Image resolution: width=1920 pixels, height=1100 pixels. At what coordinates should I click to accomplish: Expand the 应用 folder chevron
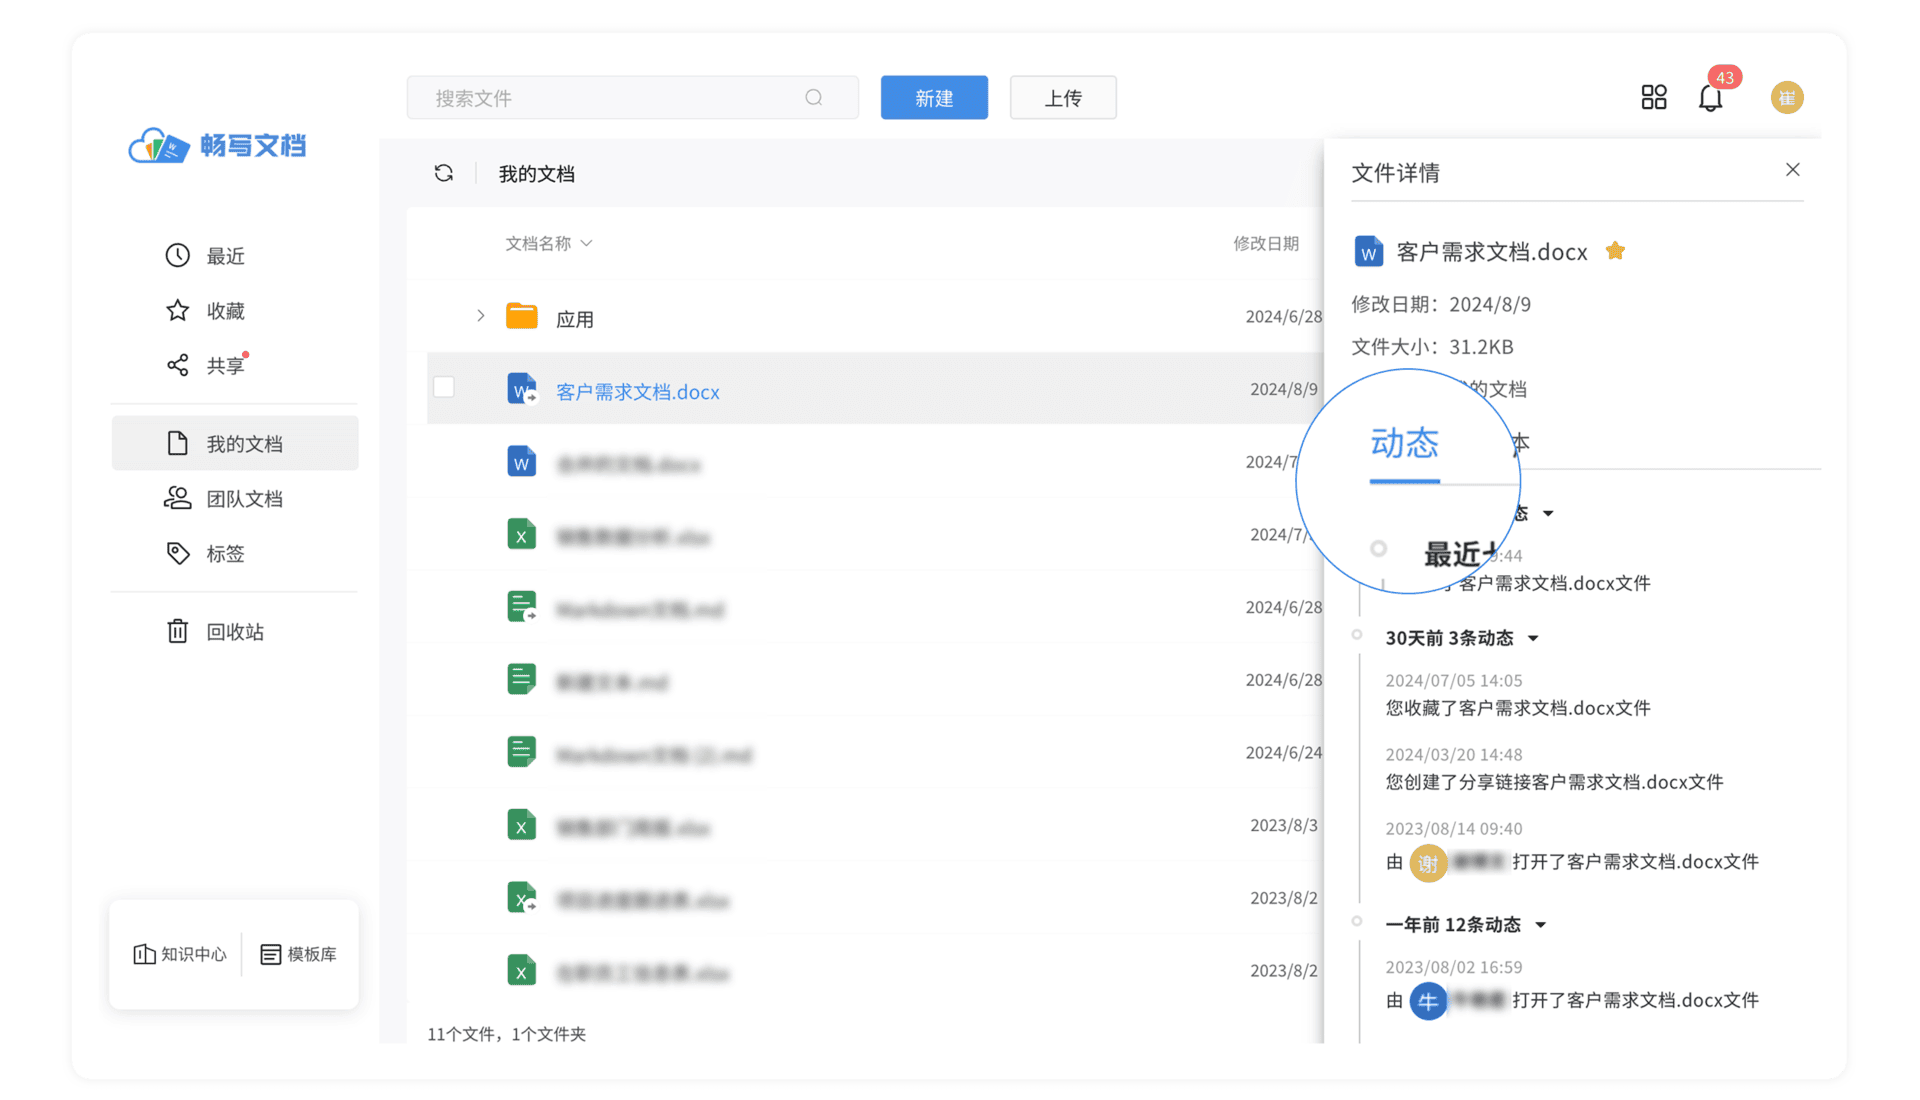(481, 316)
